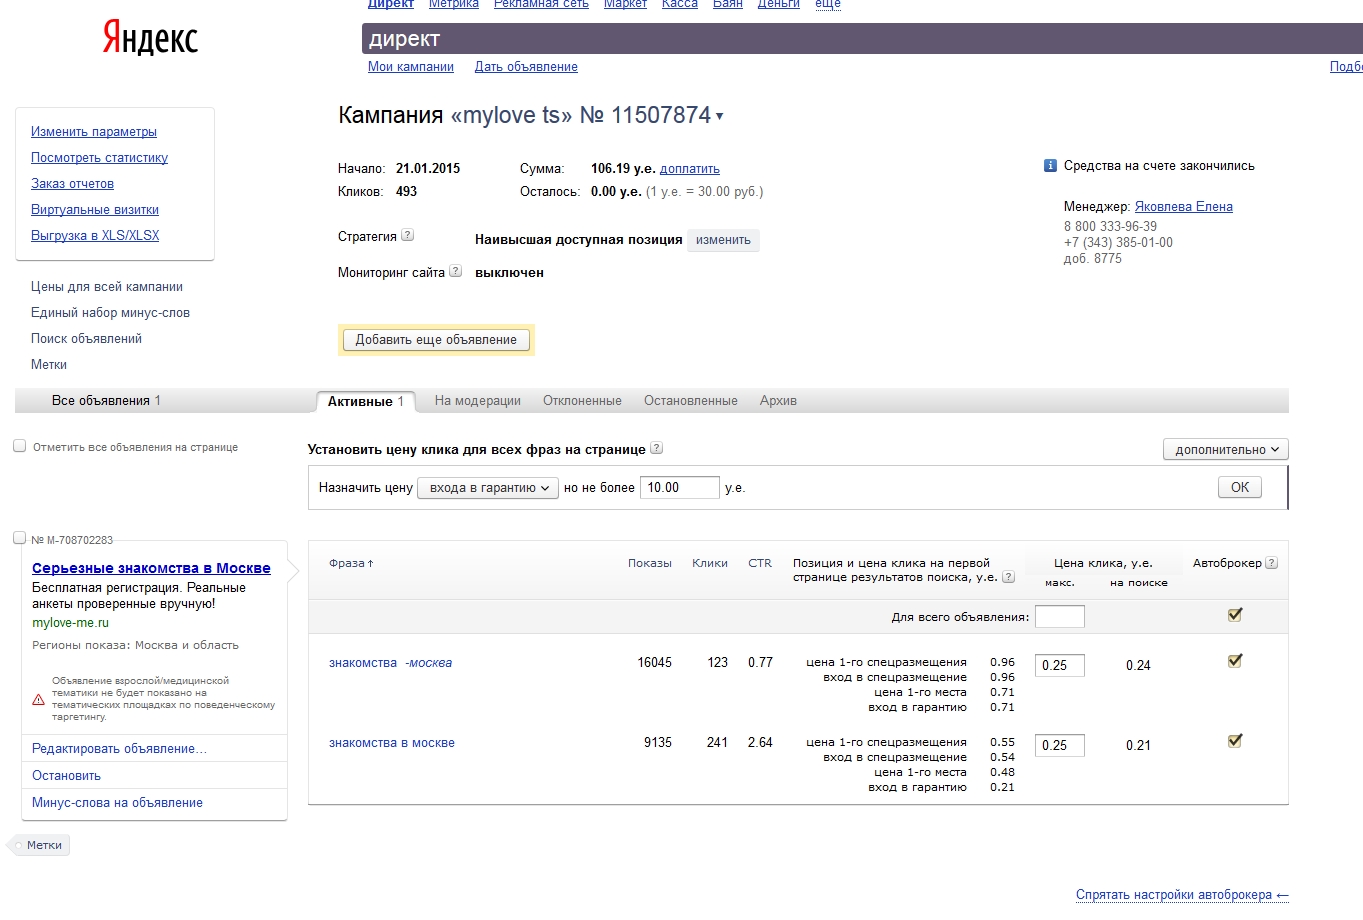Open the 'На модерации' tab

tap(478, 401)
